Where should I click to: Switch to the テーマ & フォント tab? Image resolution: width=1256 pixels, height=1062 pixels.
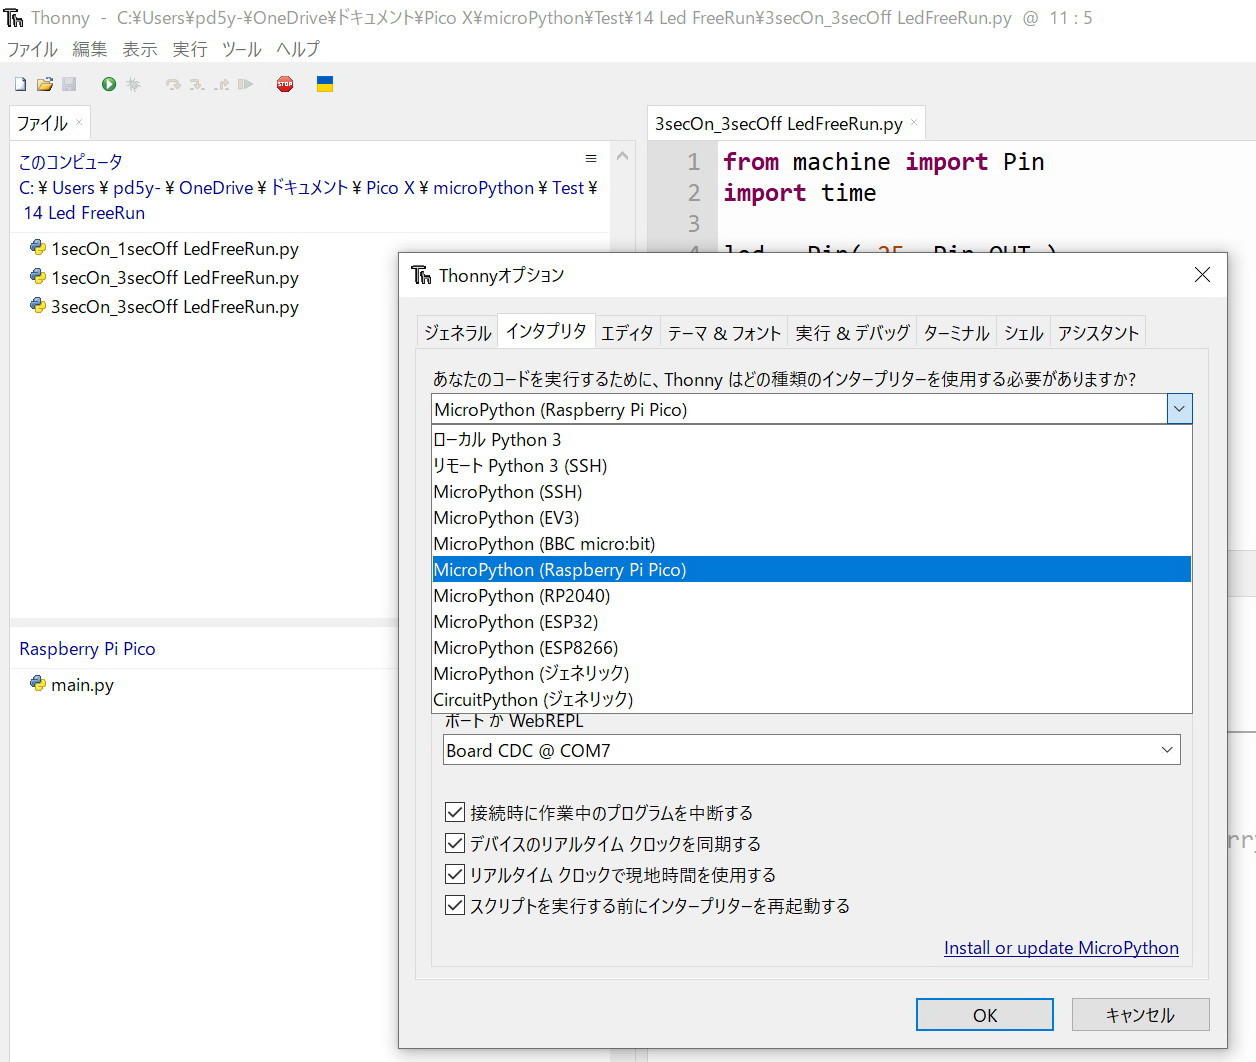(x=724, y=333)
